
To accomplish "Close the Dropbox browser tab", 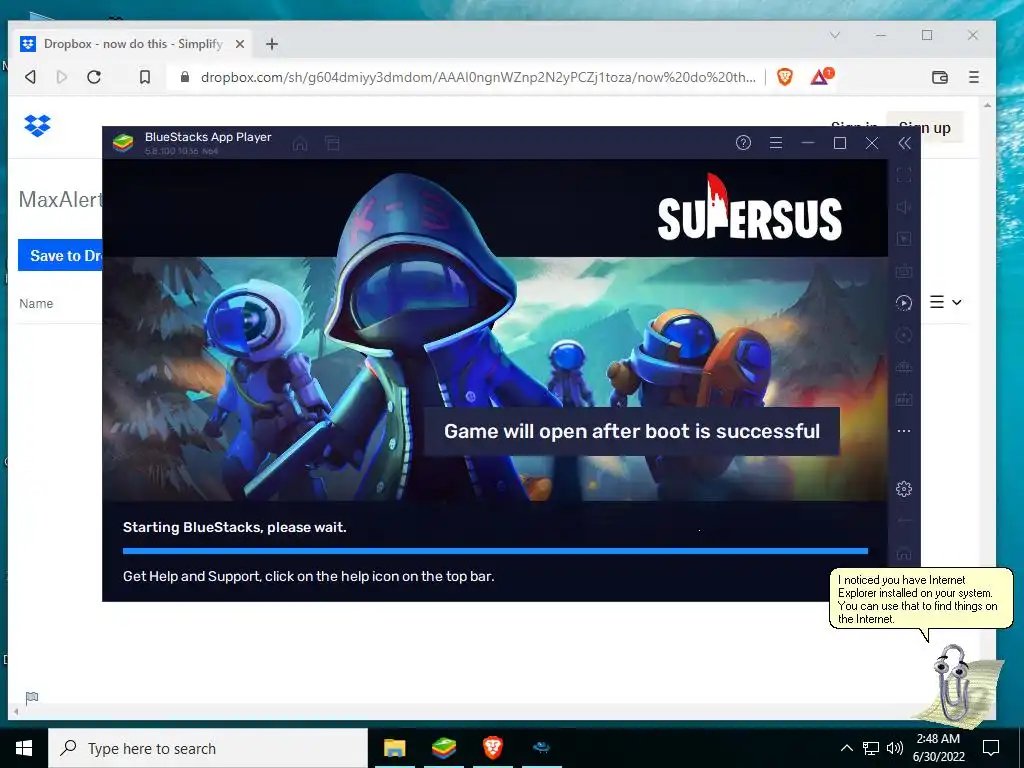I will (240, 44).
